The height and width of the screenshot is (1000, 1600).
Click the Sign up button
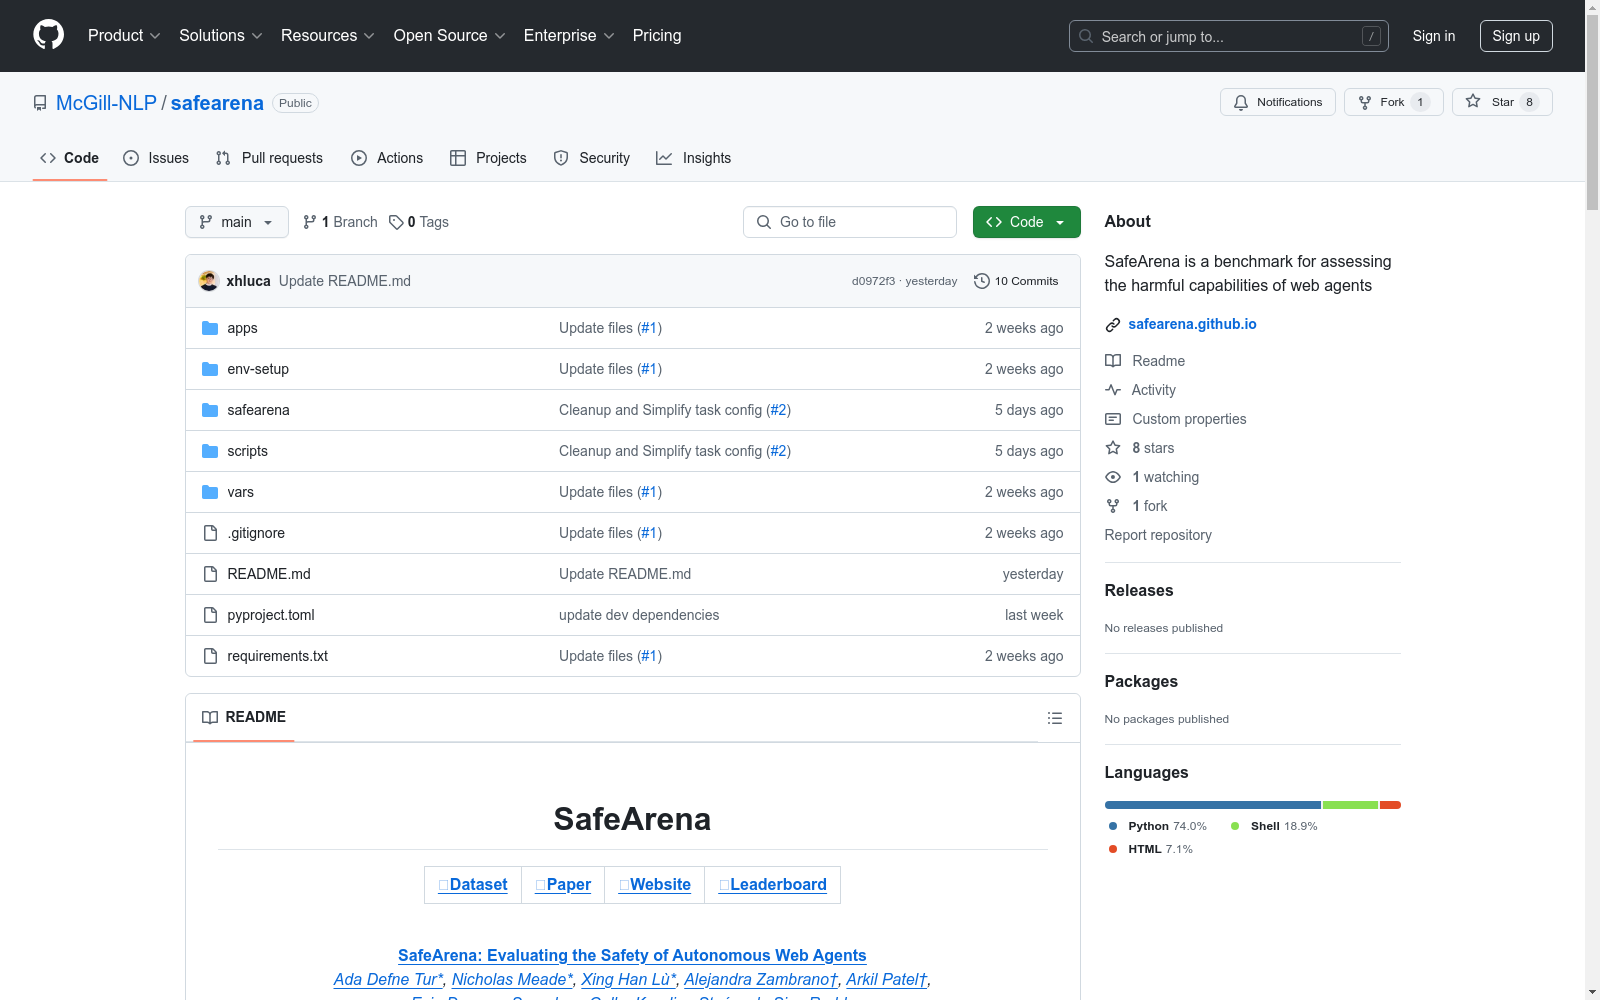pyautogui.click(x=1516, y=36)
